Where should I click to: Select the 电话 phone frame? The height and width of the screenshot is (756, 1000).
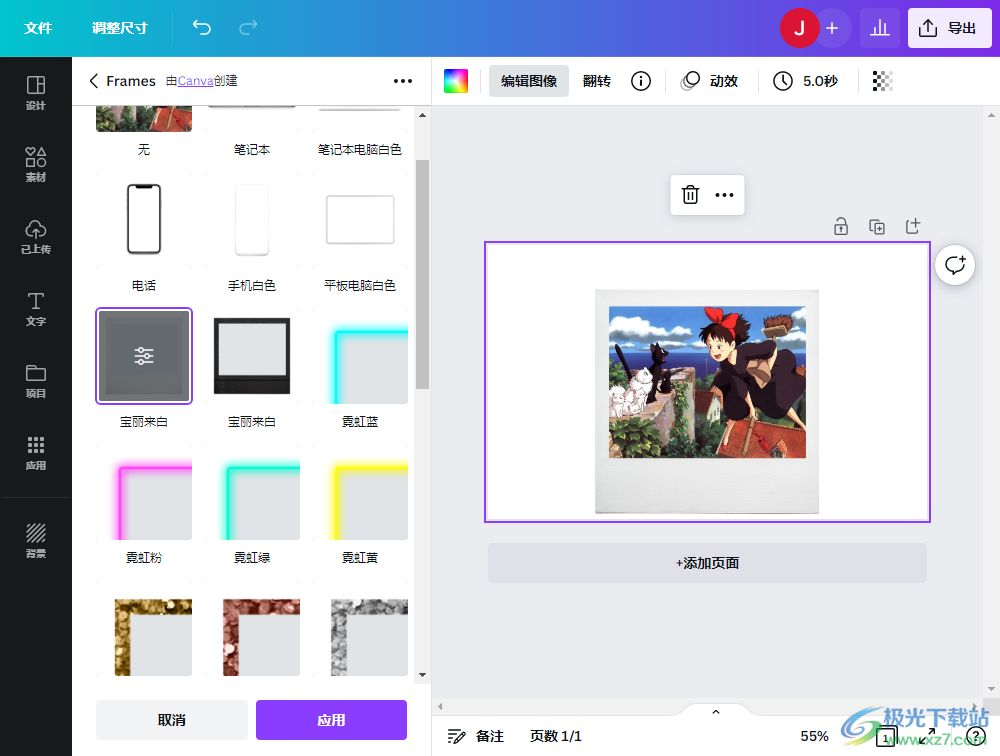144,219
